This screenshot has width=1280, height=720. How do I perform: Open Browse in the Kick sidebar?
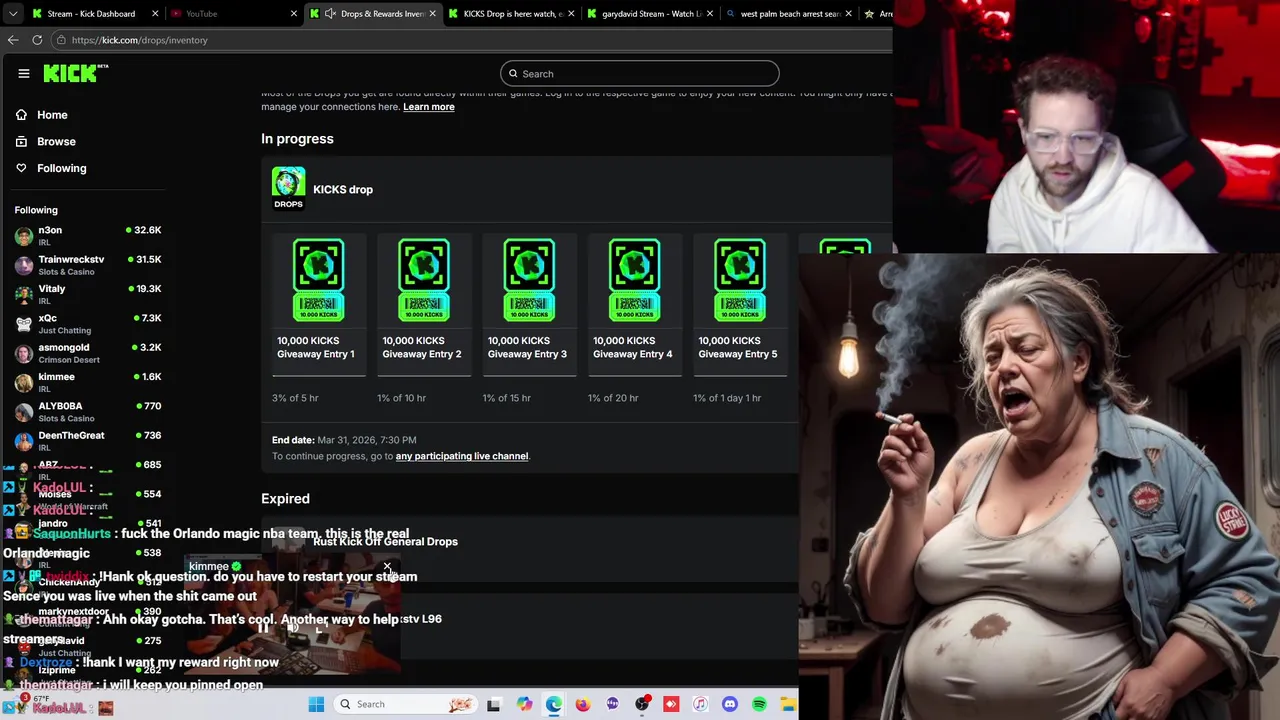click(x=56, y=142)
